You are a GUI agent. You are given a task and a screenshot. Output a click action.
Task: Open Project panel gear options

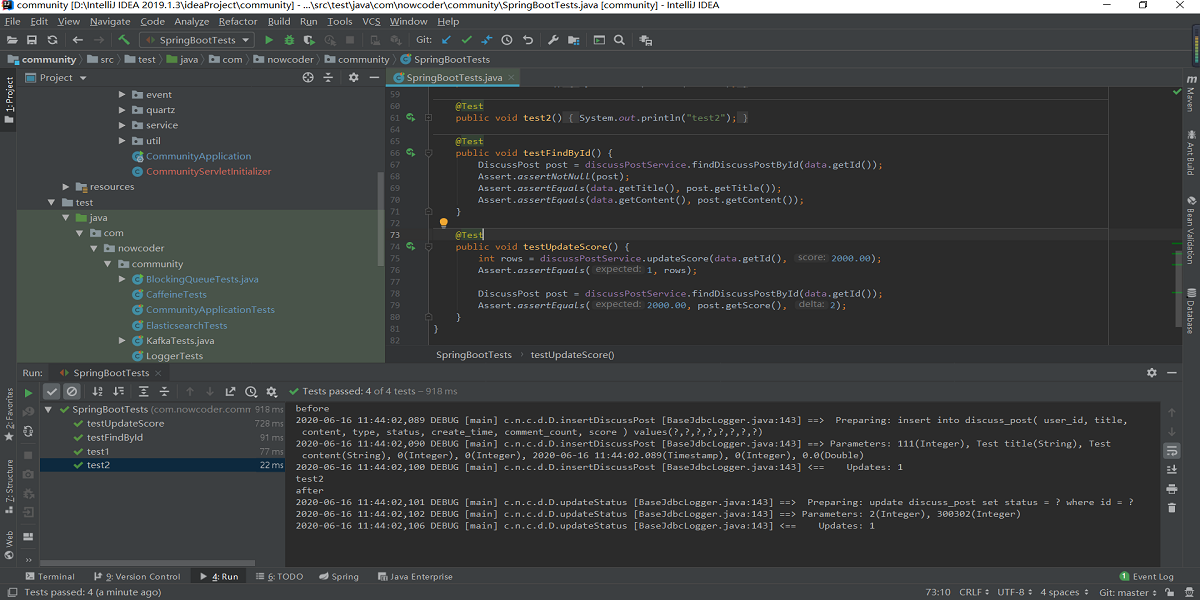point(353,77)
